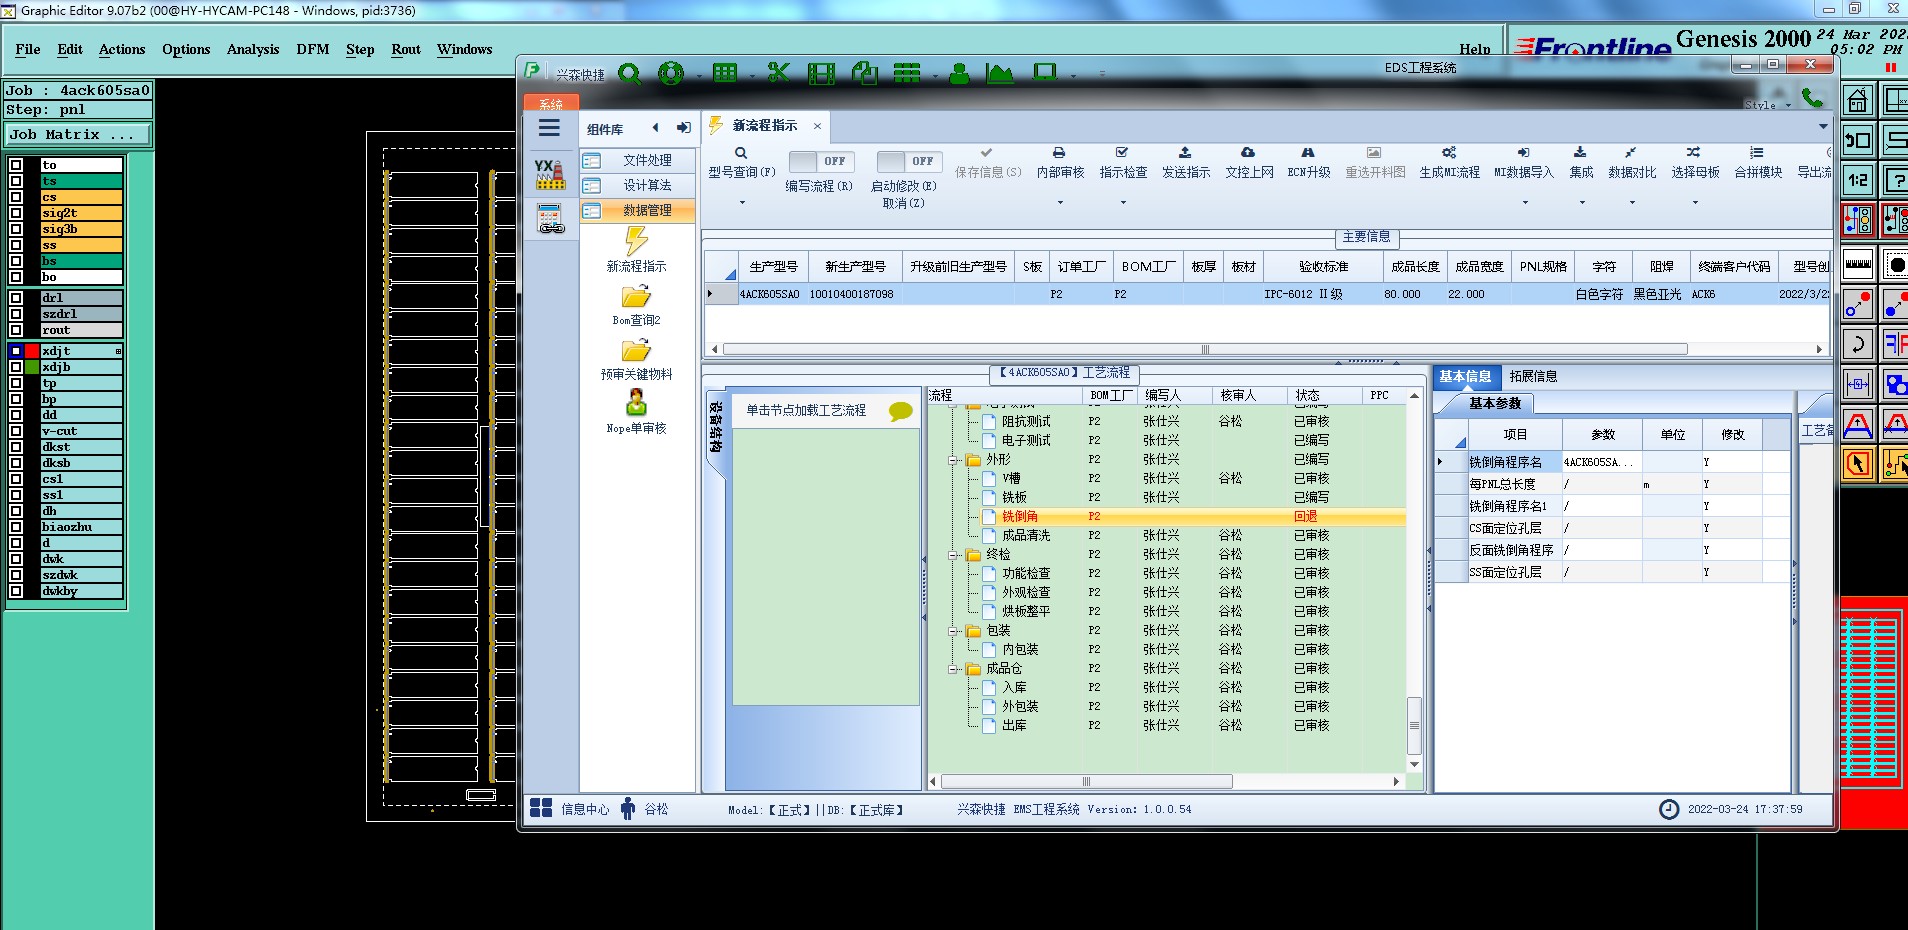This screenshot has height=930, width=1908.
Task: Toggle visibility checkbox of layer biaozhu
Action: [x=16, y=527]
